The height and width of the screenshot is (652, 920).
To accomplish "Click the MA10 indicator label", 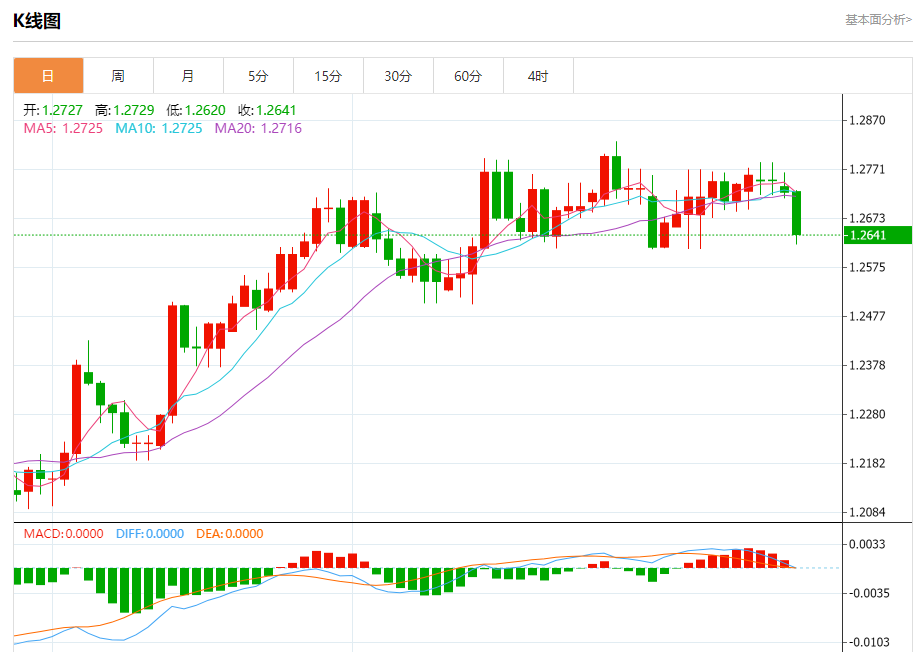I will pos(158,128).
